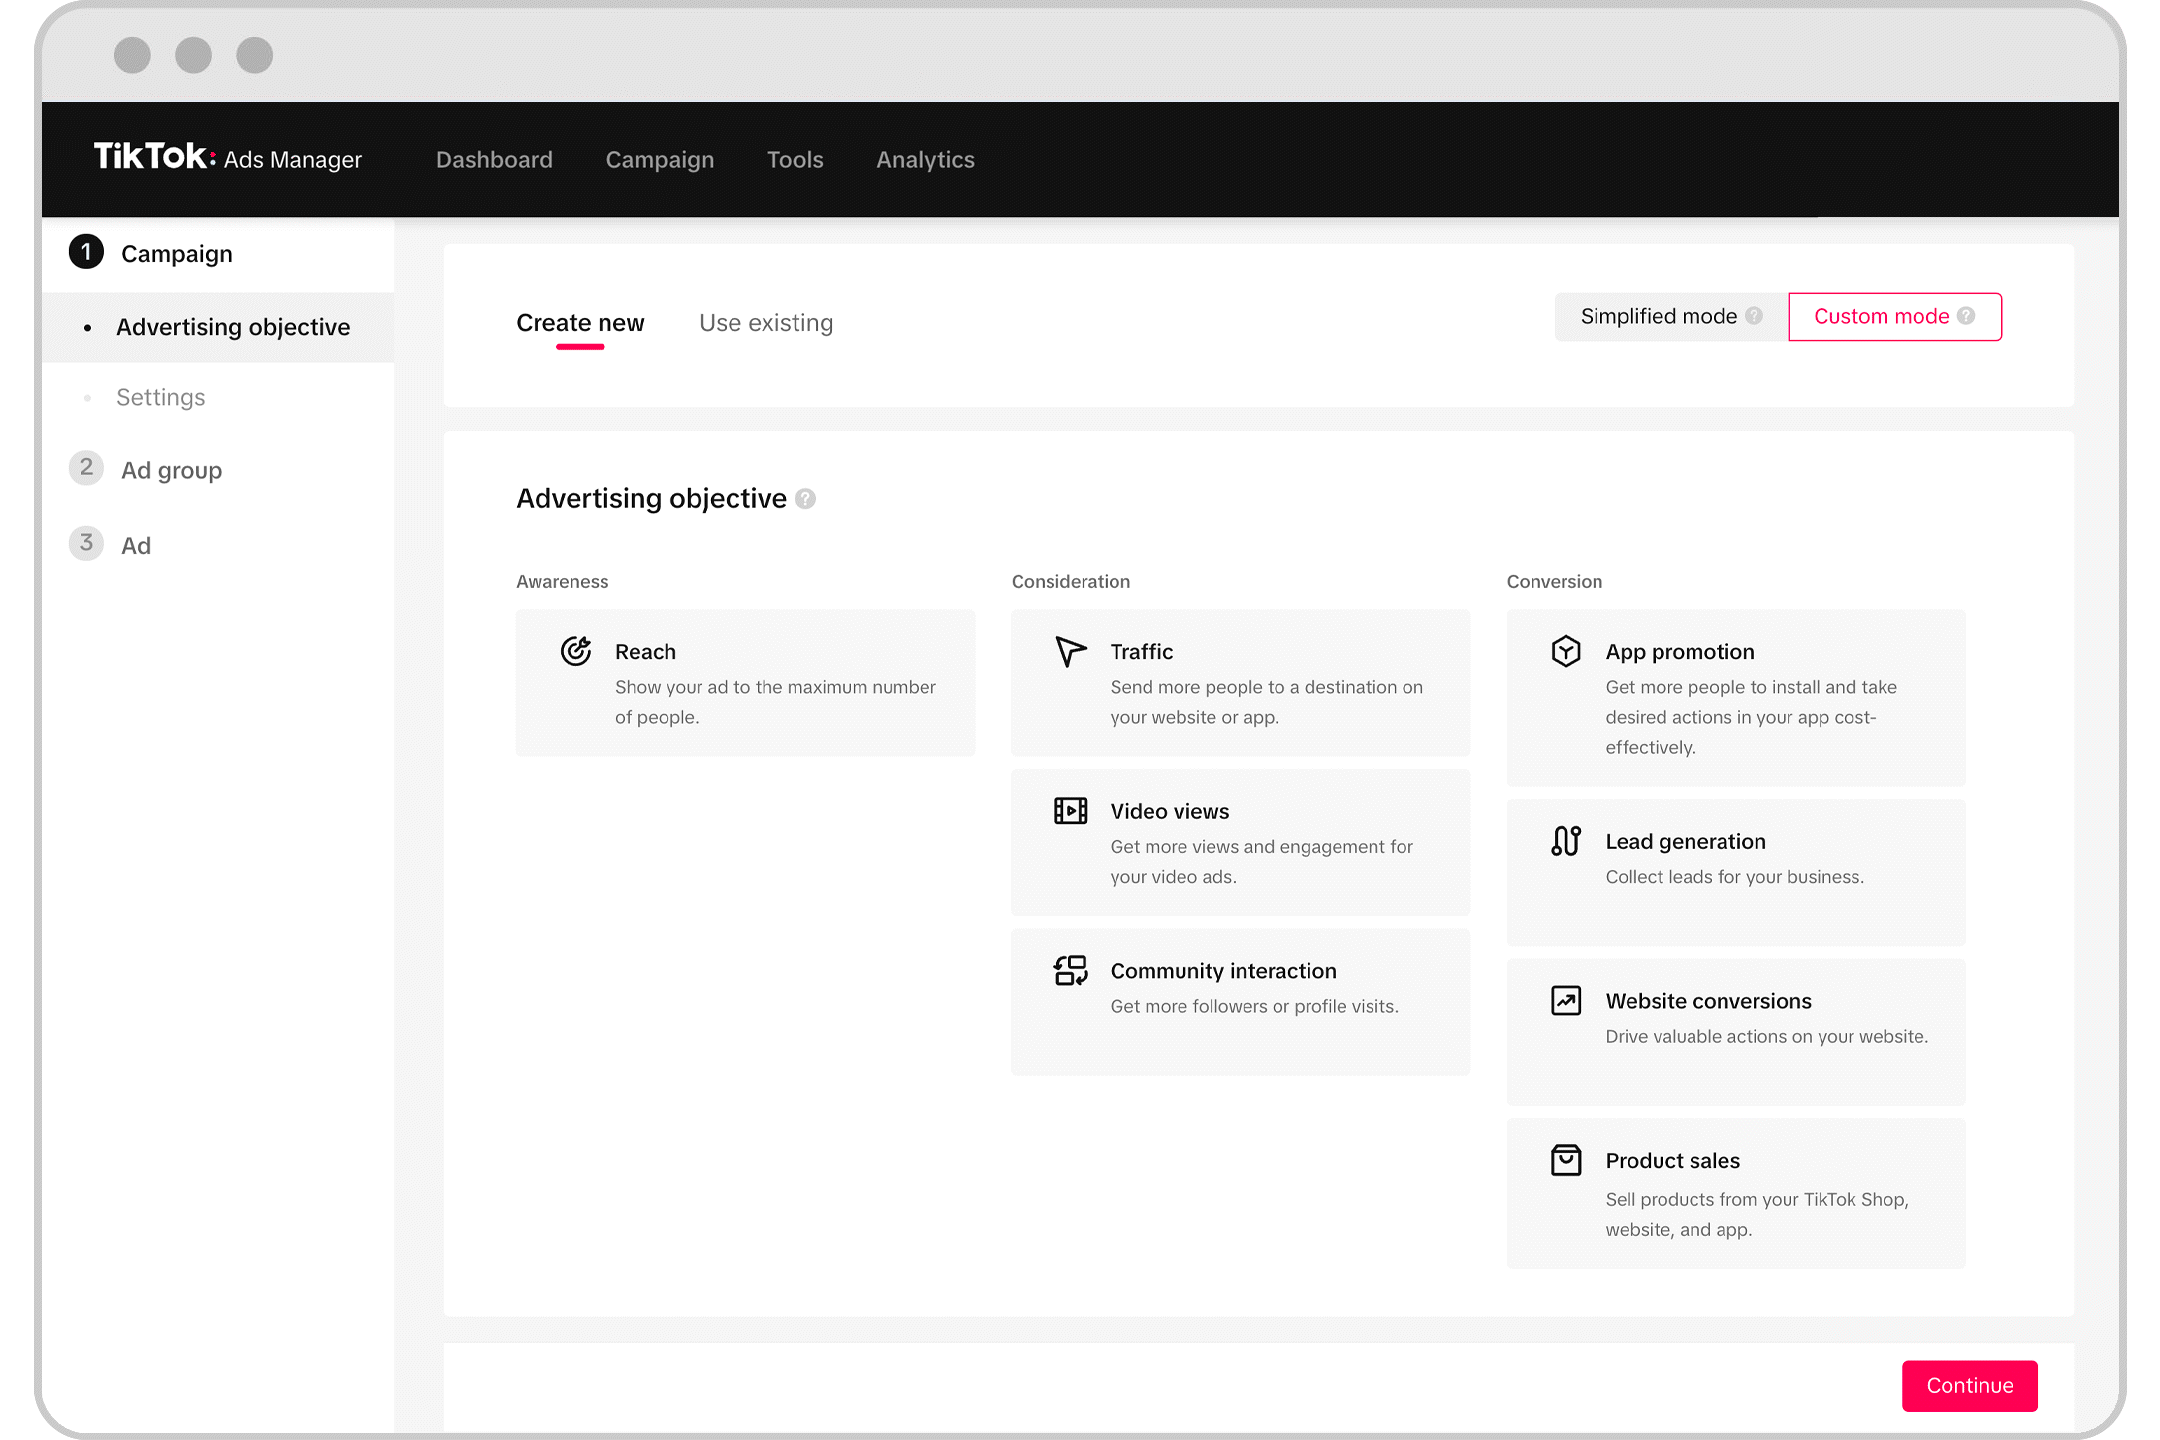Click 'Collect leads for your business.' text

tap(1734, 877)
